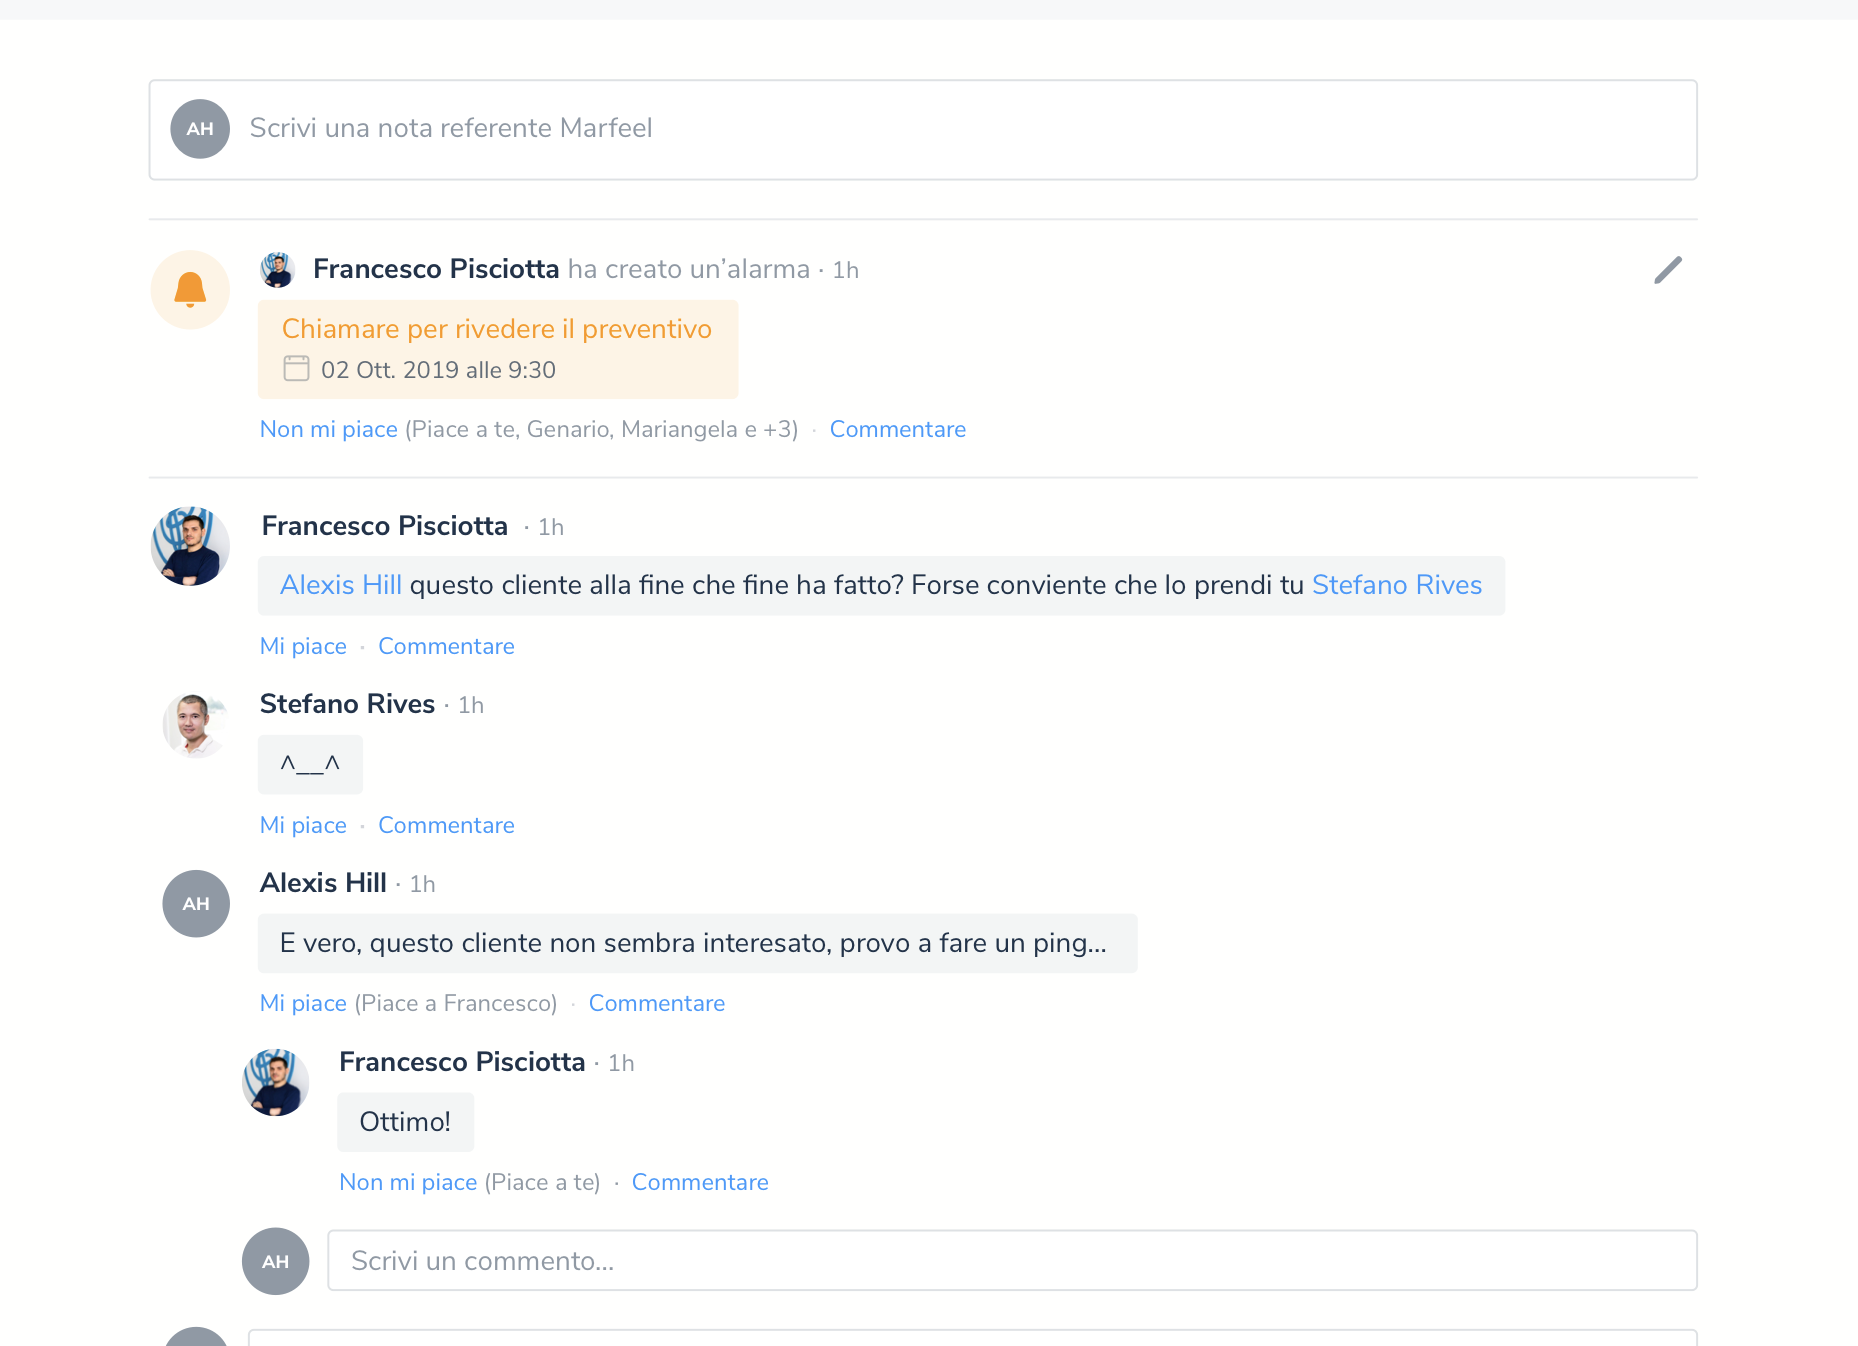The height and width of the screenshot is (1346, 1858).
Task: Click Francesco's avatar beside the Ottimo reply
Action: 276,1082
